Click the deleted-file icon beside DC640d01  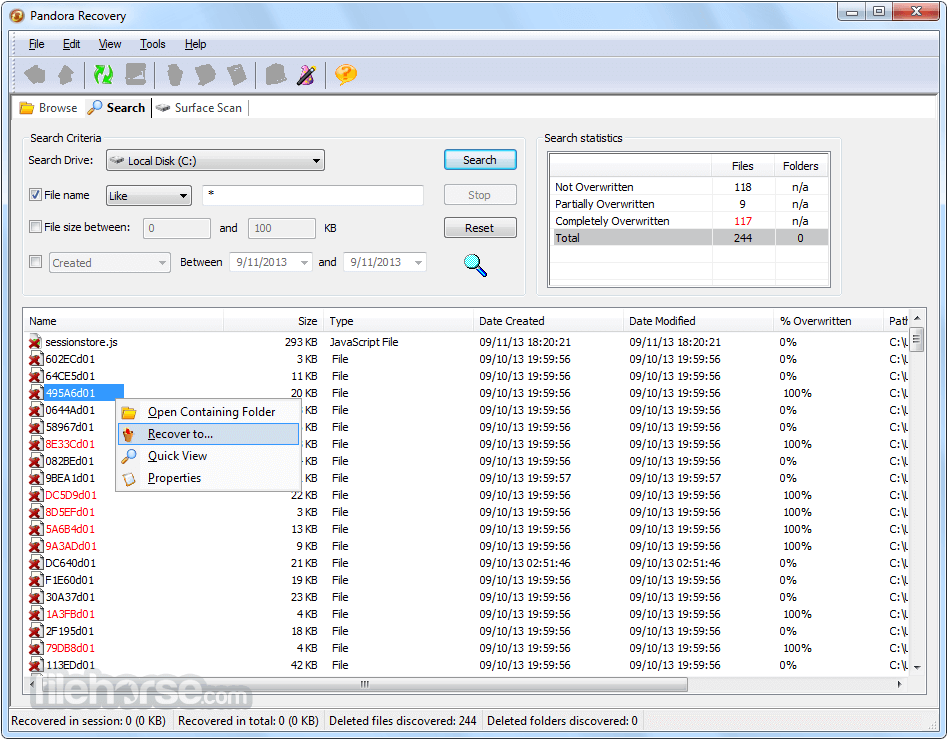36,562
